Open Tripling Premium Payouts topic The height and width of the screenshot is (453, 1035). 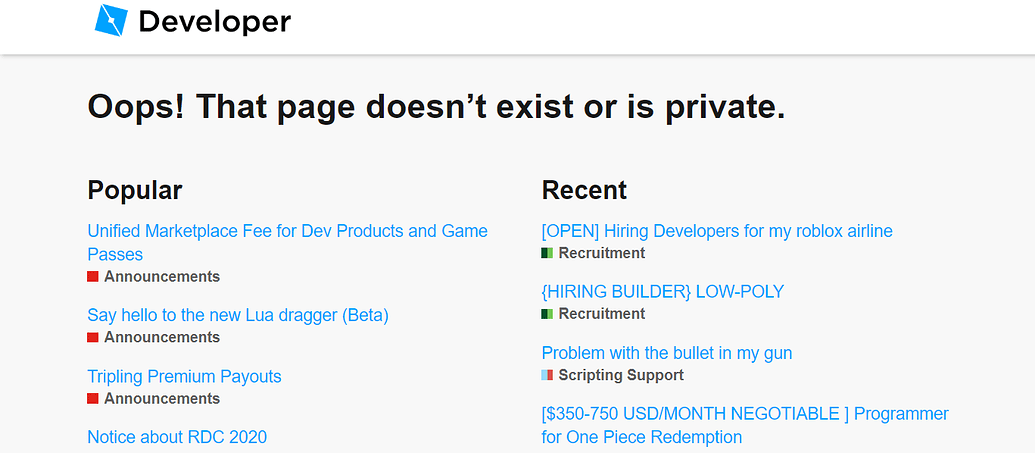(x=184, y=376)
